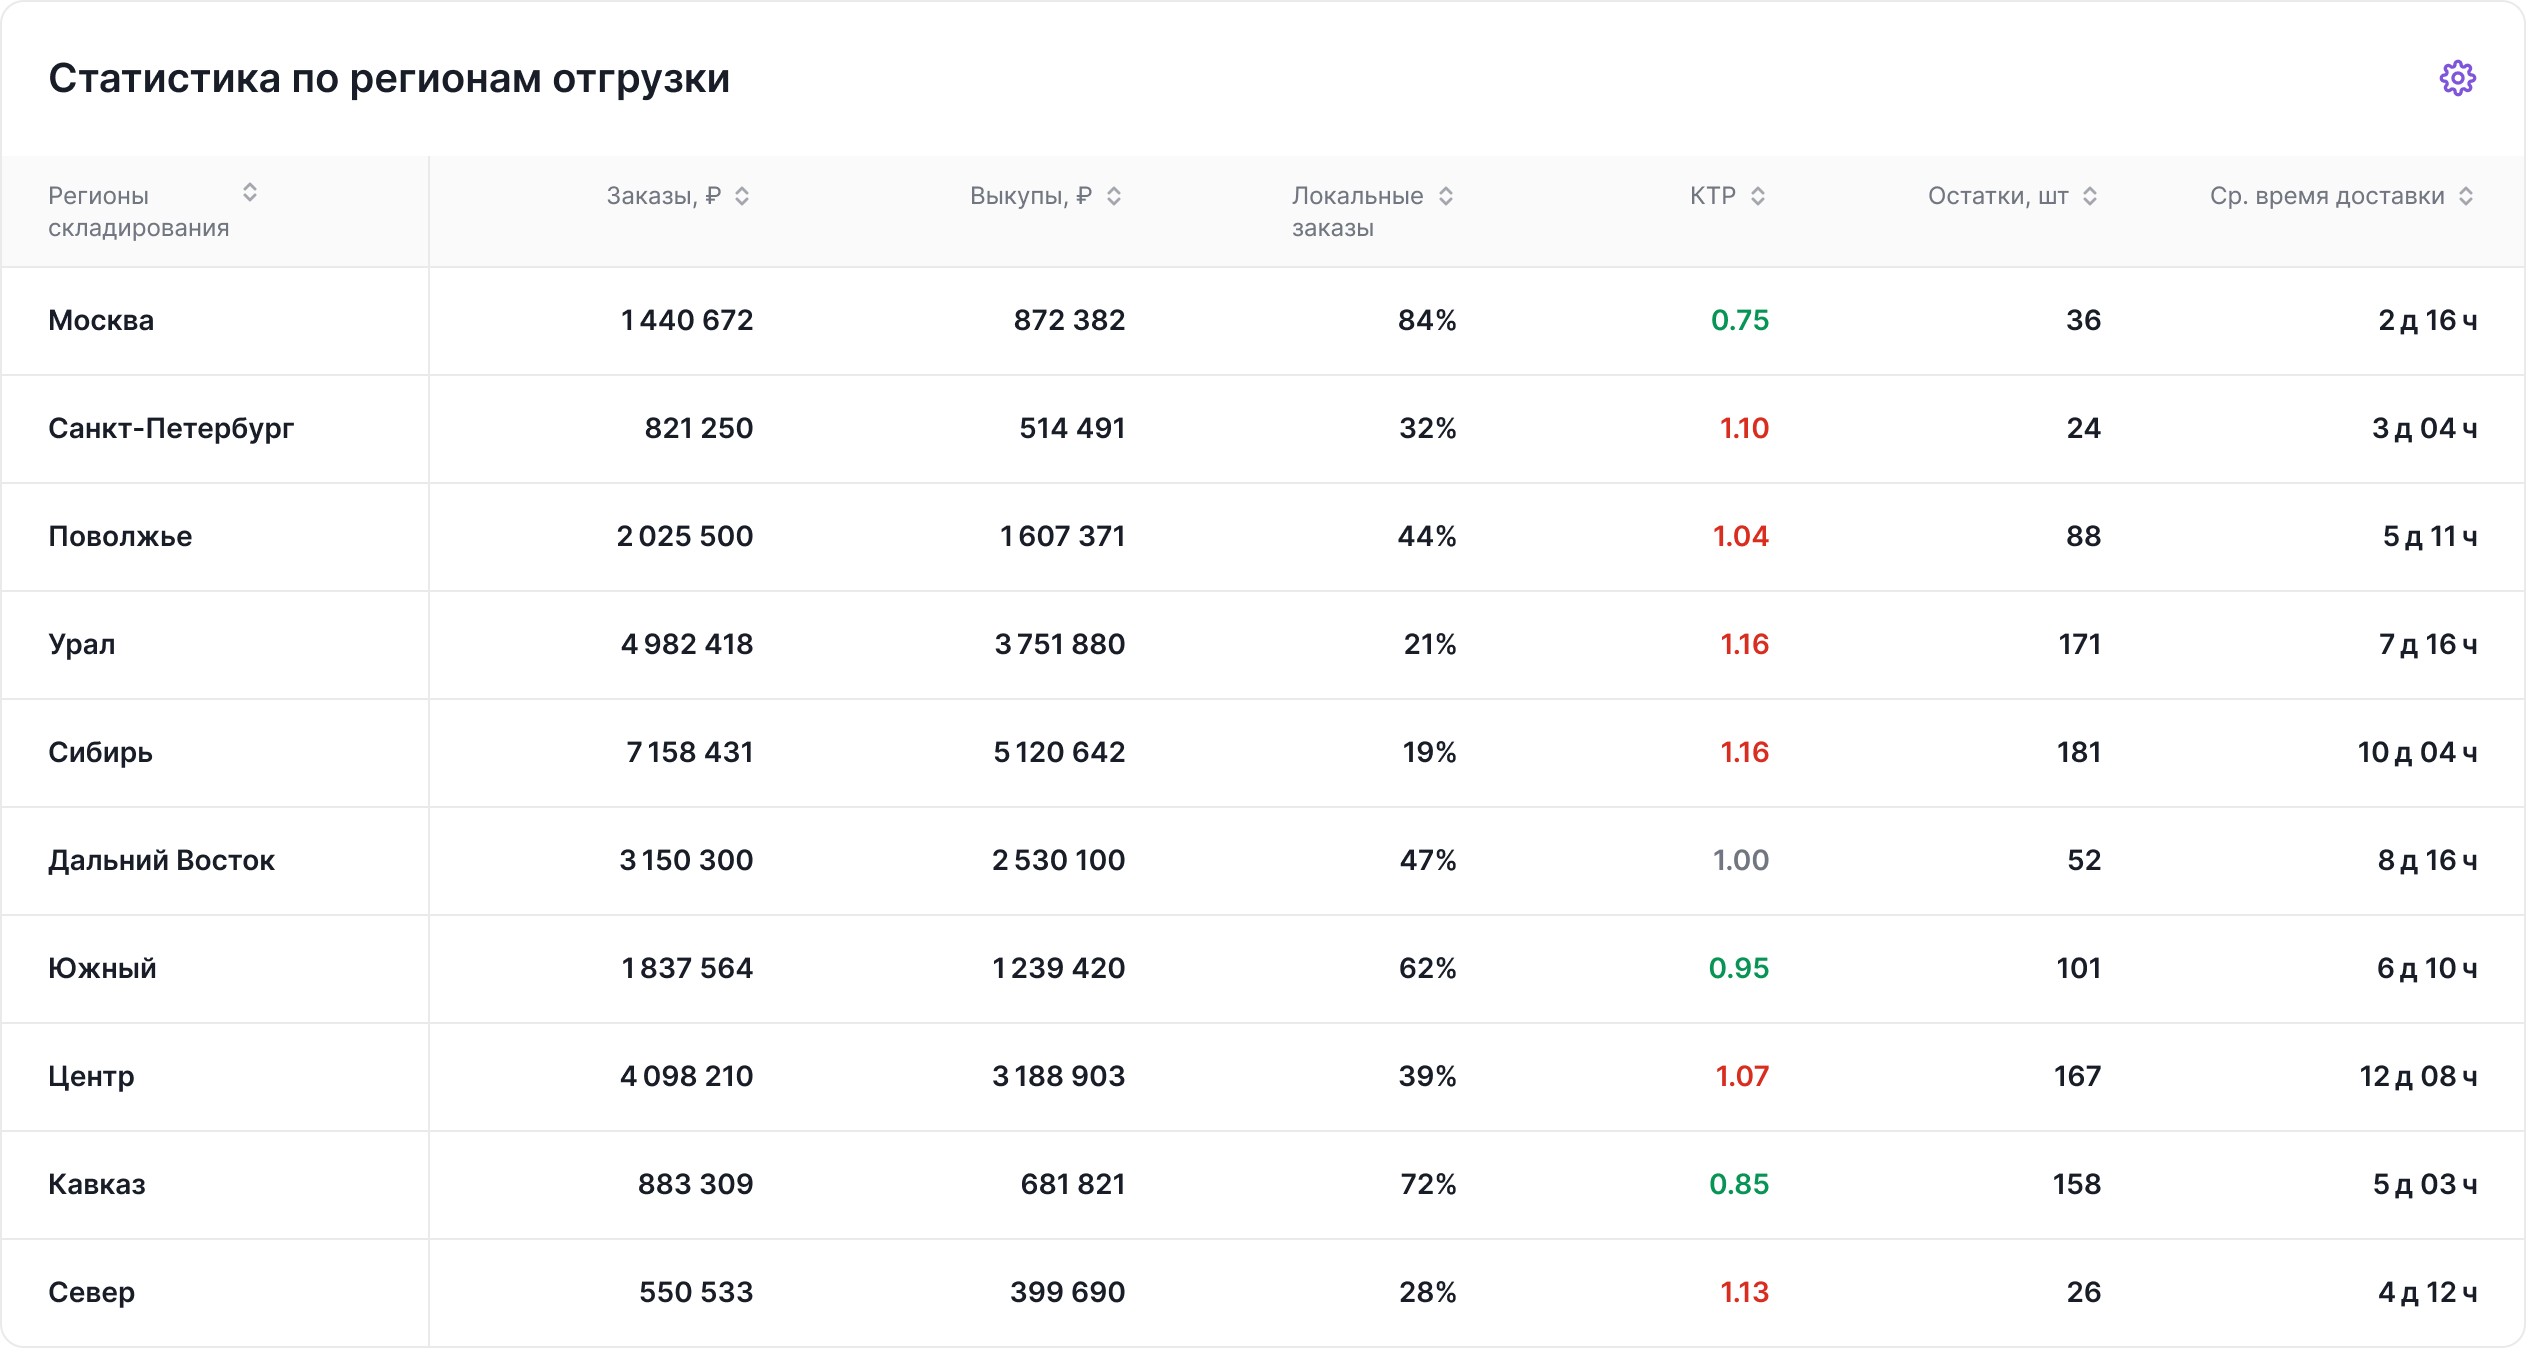This screenshot has height=1348, width=2526.
Task: Click green КТР value 0.85
Action: coord(1739,1184)
